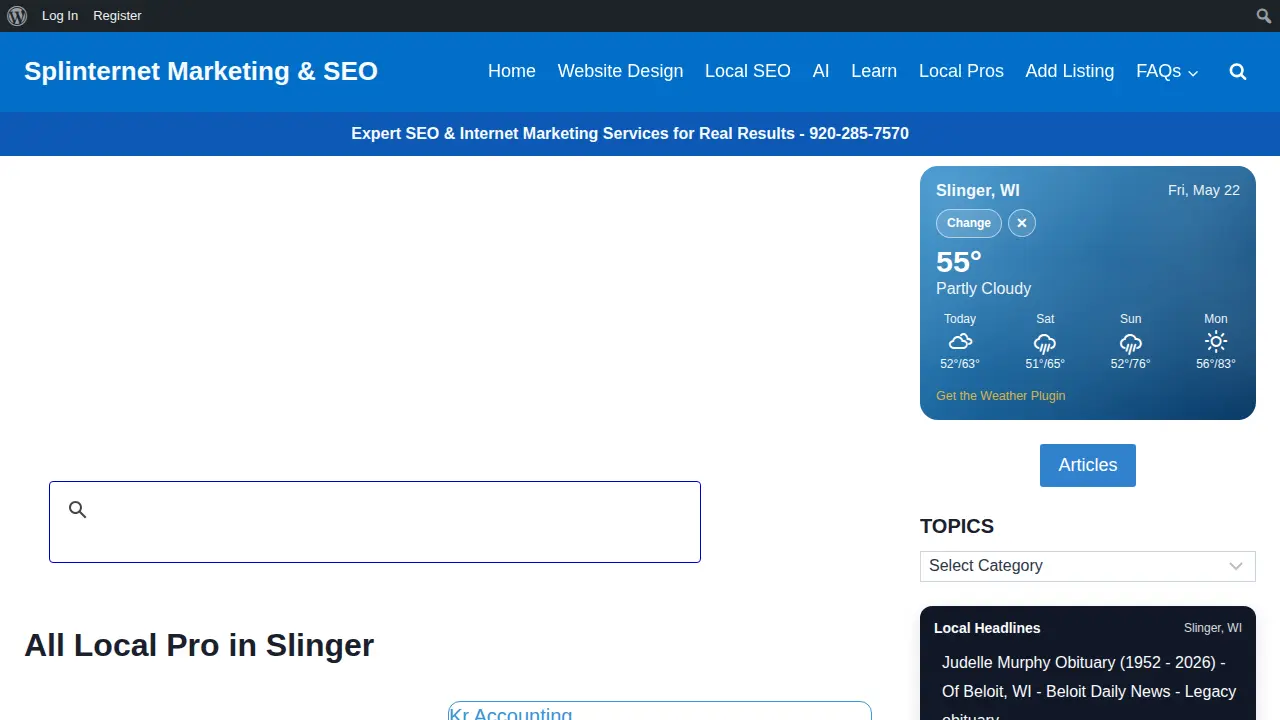Click the Fri, May 22 date text
Image resolution: width=1280 pixels, height=720 pixels.
(1204, 190)
